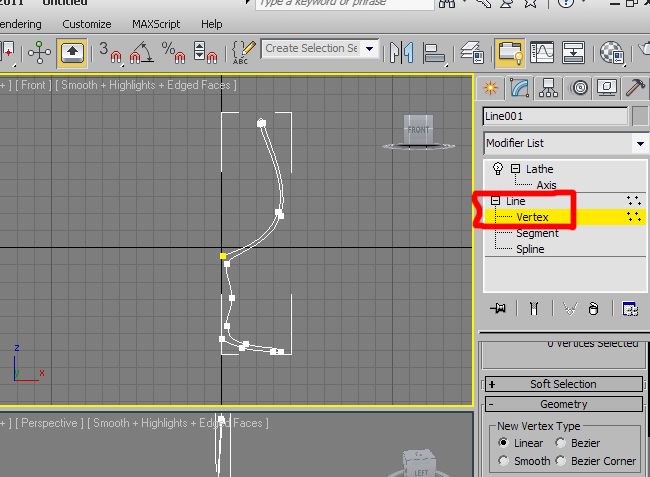This screenshot has width=650, height=477.
Task: Select the Spline sub-object level
Action: pos(530,249)
